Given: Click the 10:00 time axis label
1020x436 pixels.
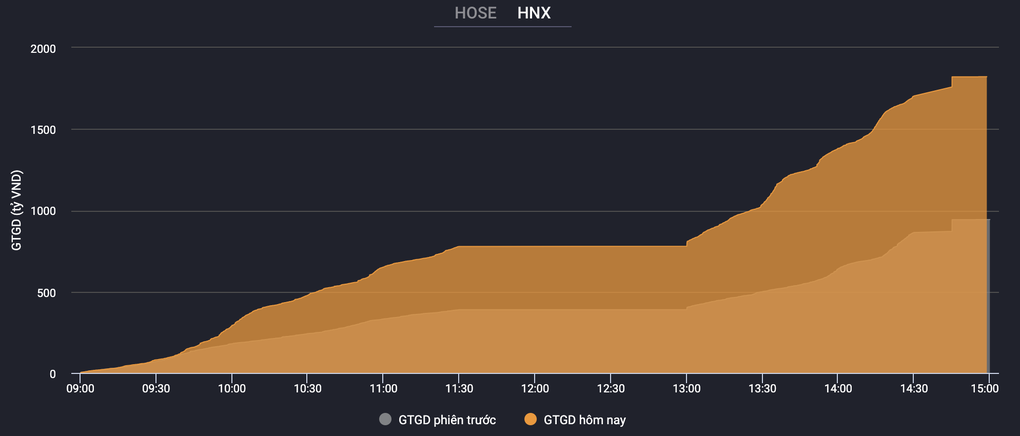Looking at the screenshot, I should tap(232, 390).
